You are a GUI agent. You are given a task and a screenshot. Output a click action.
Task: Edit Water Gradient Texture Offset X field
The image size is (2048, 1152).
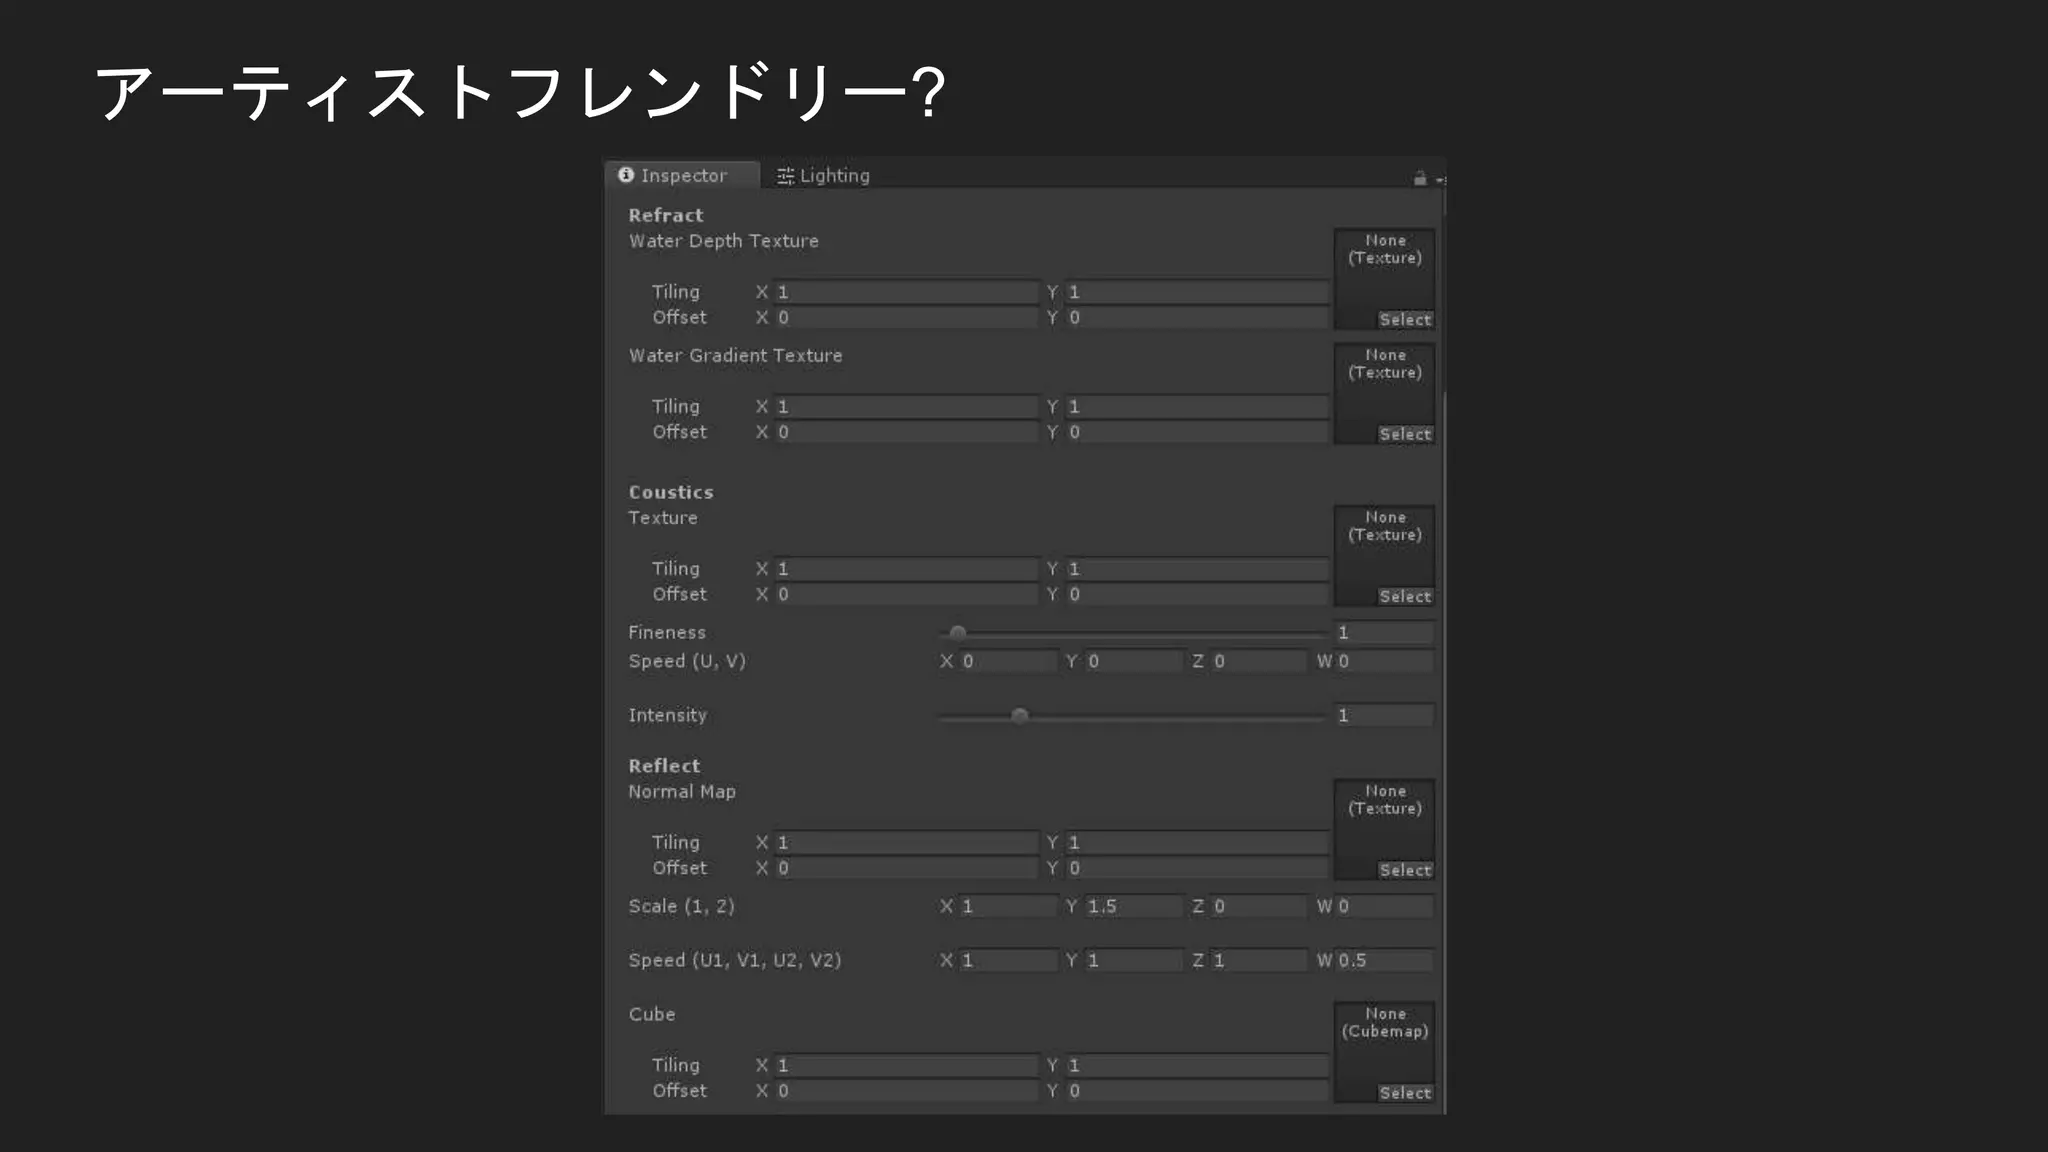(x=906, y=432)
